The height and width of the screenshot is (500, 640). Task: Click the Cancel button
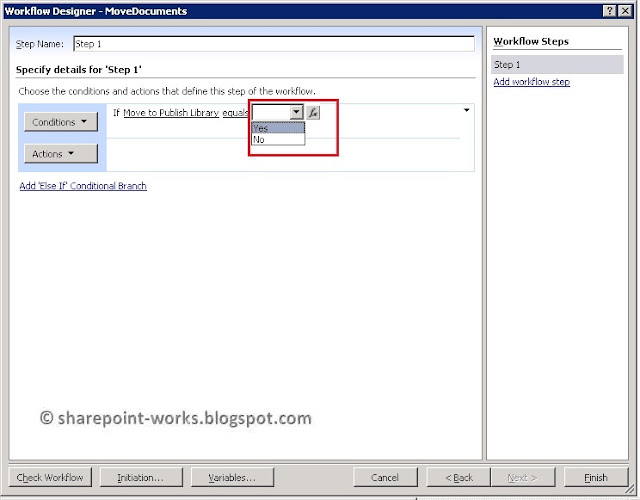click(x=385, y=477)
